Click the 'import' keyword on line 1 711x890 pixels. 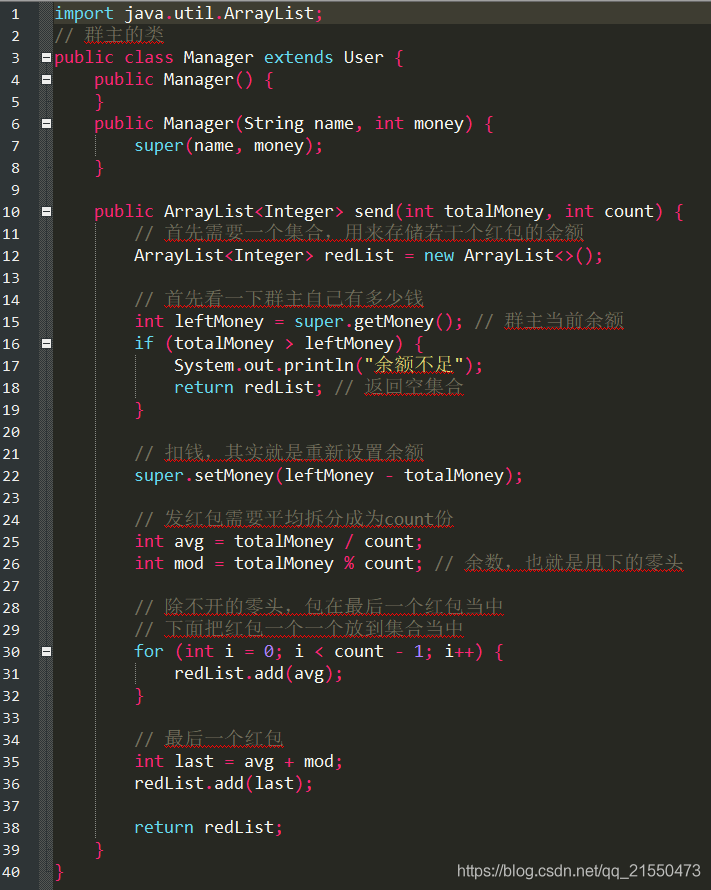pyautogui.click(x=84, y=14)
